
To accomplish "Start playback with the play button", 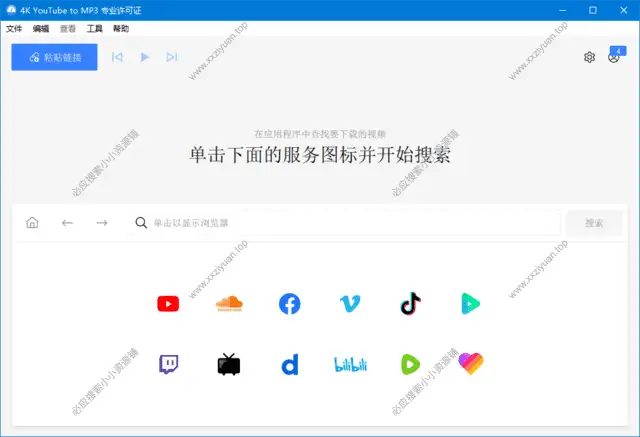I will pyautogui.click(x=144, y=57).
